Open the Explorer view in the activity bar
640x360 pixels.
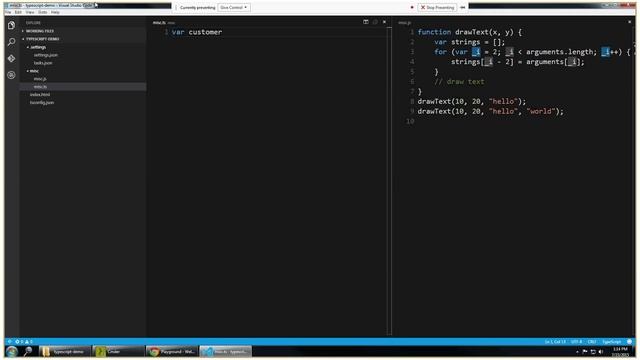pyautogui.click(x=11, y=25)
